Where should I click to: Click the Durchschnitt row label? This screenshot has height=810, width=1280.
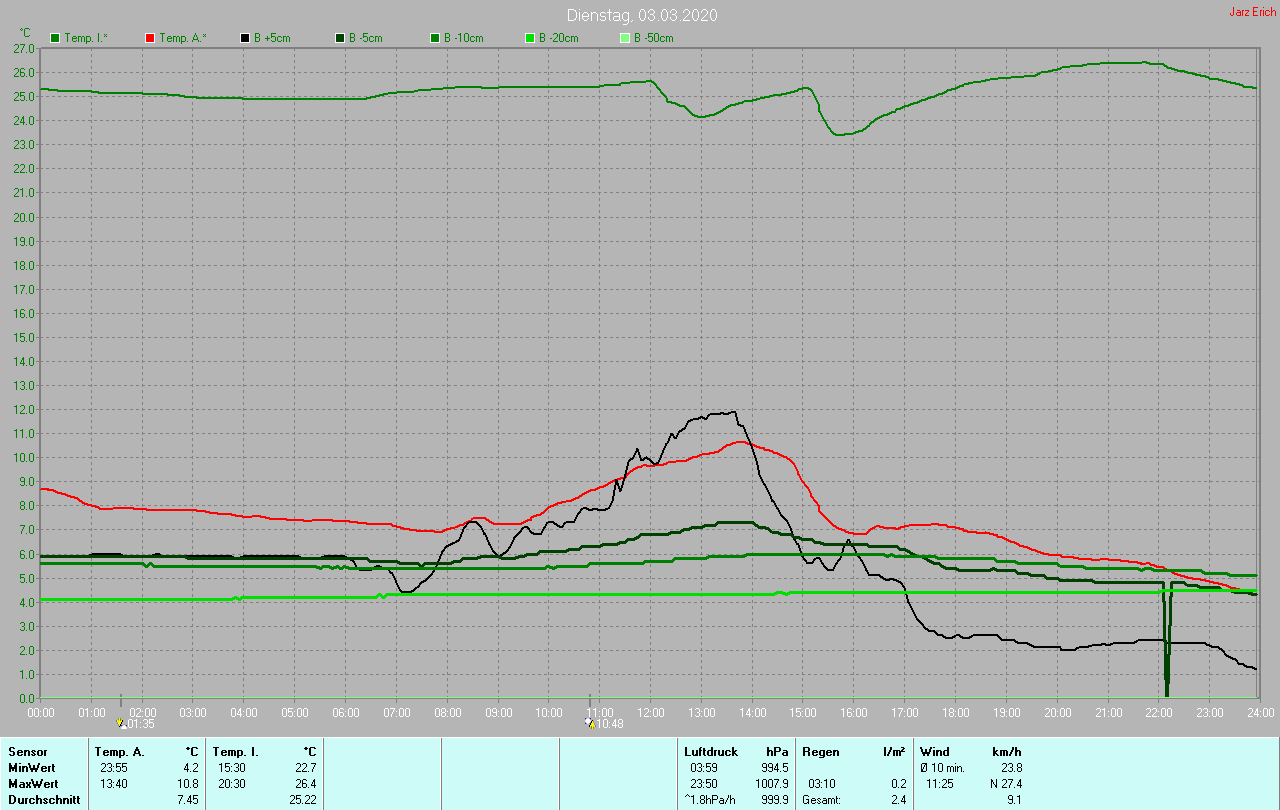tap(42, 800)
